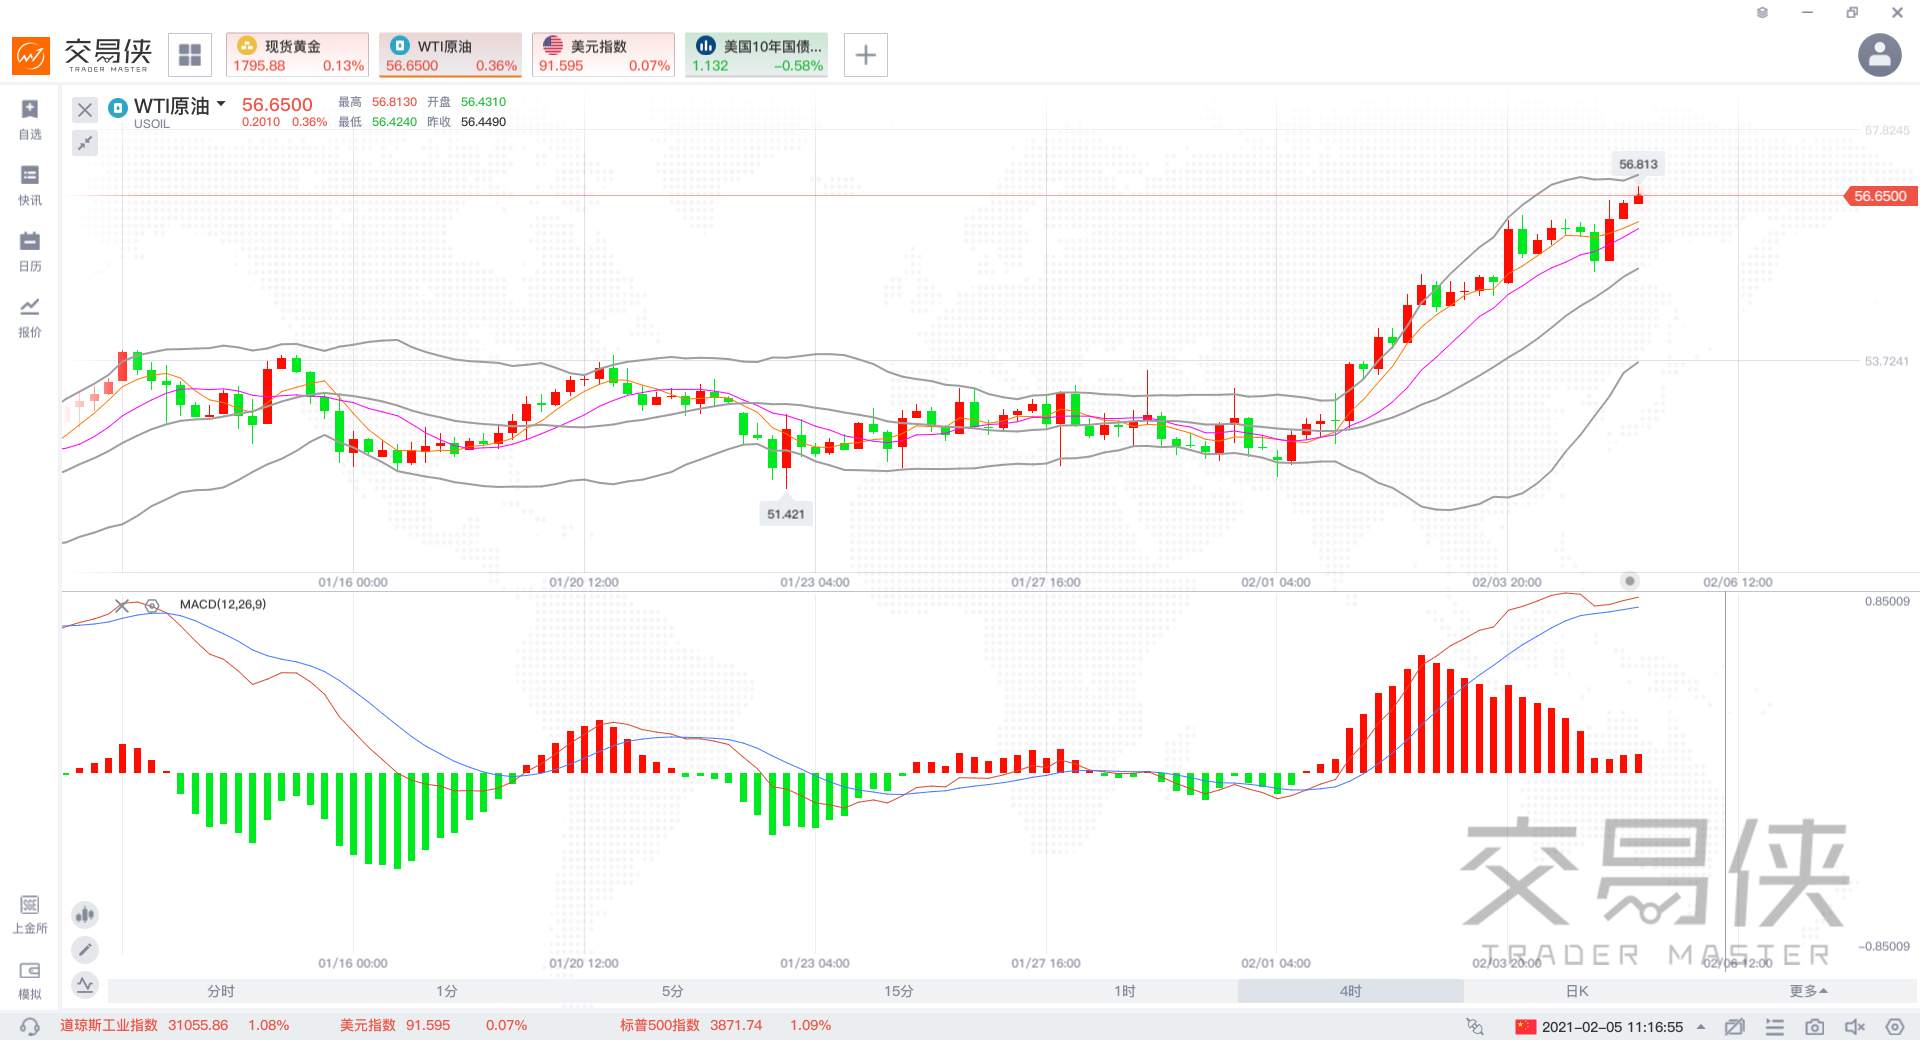The image size is (1920, 1040).
Task: Open the 模拟 simulated trading wallet
Action: click(30, 980)
